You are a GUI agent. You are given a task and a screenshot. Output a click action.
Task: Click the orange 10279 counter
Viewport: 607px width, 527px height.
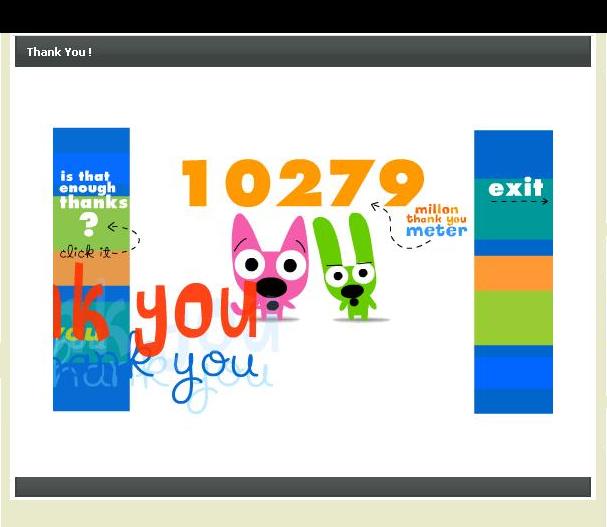[303, 182]
